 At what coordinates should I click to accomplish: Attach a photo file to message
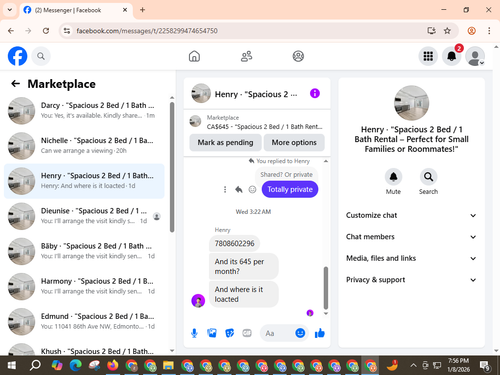(212, 333)
